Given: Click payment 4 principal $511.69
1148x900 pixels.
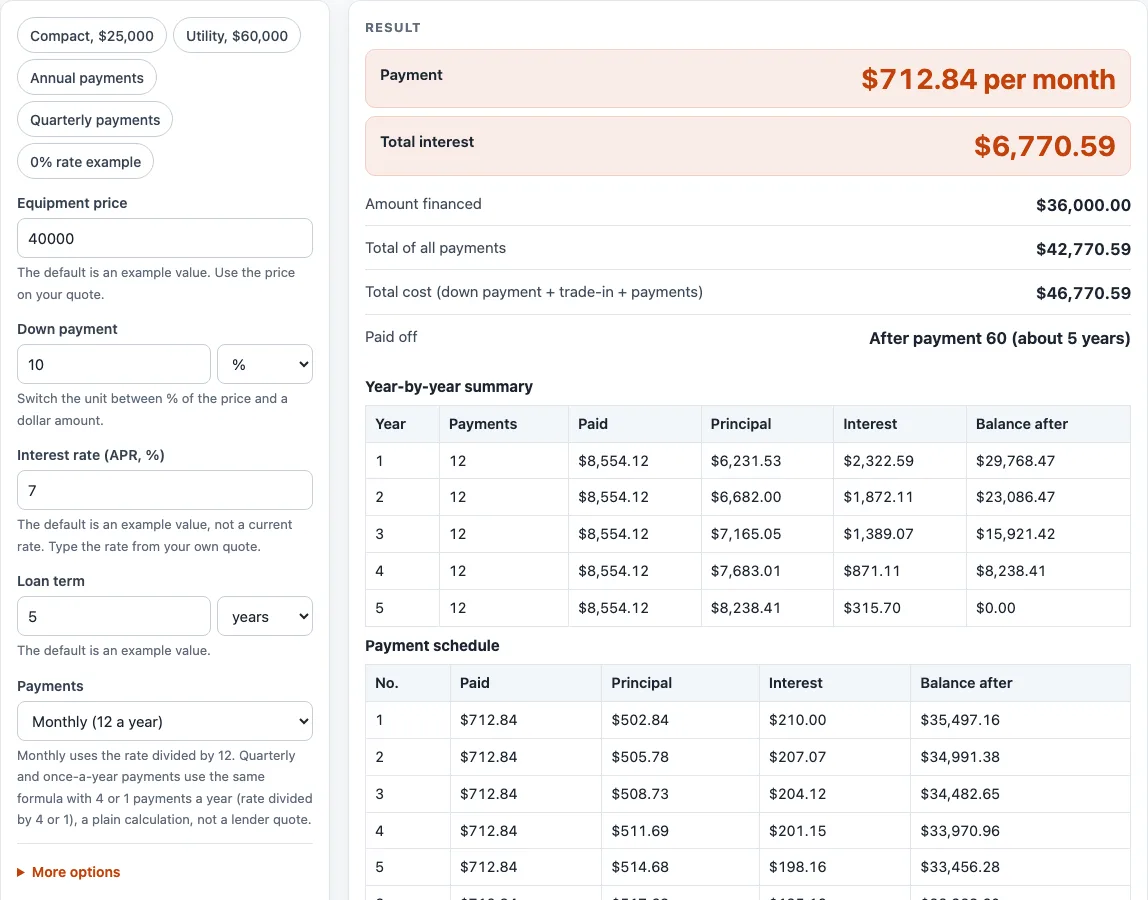Looking at the screenshot, I should pyautogui.click(x=640, y=830).
